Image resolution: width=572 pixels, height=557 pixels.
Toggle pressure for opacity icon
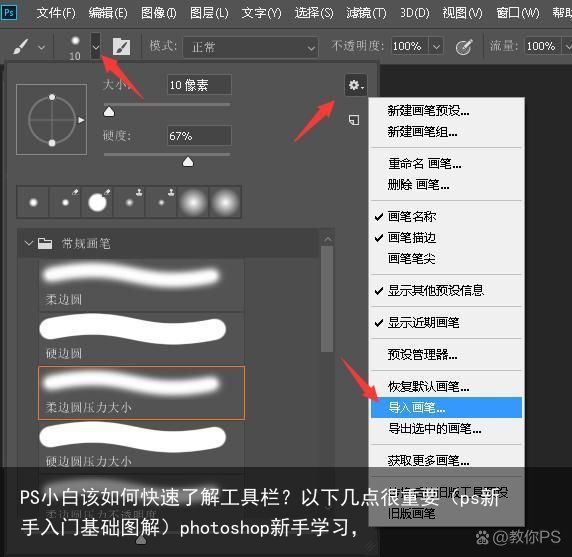coord(464,47)
